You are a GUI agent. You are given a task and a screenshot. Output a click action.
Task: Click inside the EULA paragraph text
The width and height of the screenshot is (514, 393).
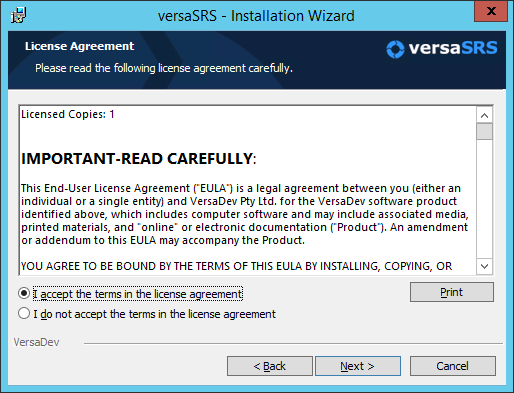[245, 214]
